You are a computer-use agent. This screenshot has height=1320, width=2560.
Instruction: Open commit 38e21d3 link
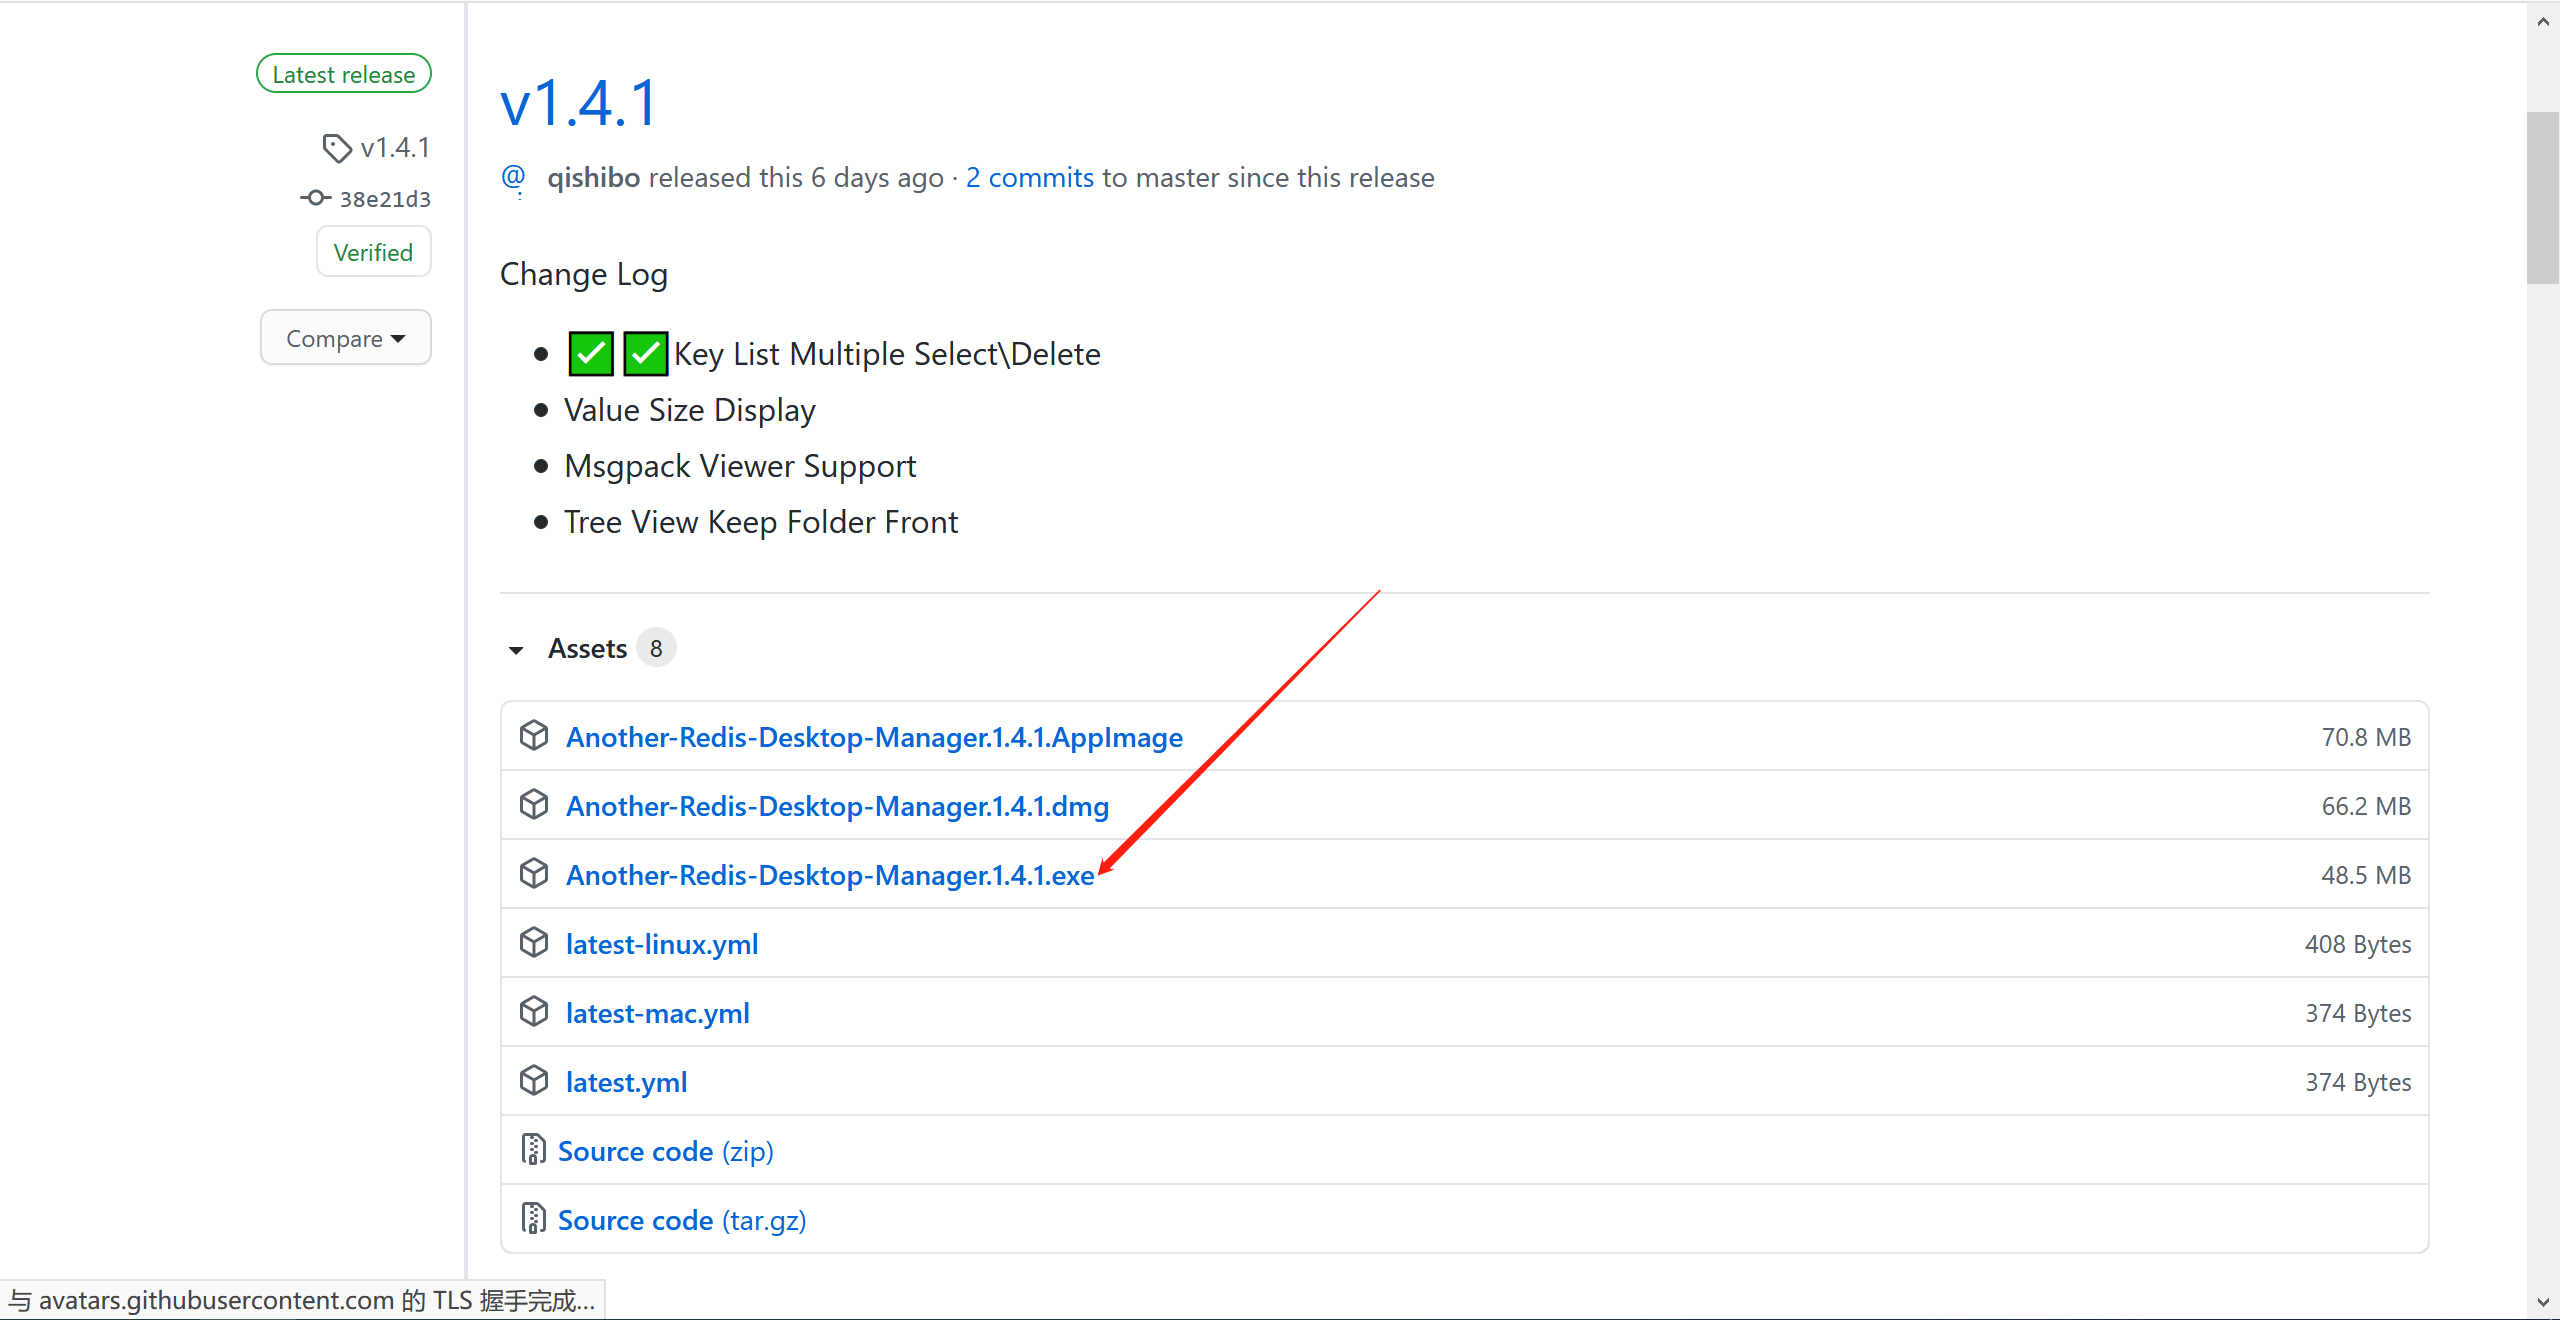click(x=385, y=199)
